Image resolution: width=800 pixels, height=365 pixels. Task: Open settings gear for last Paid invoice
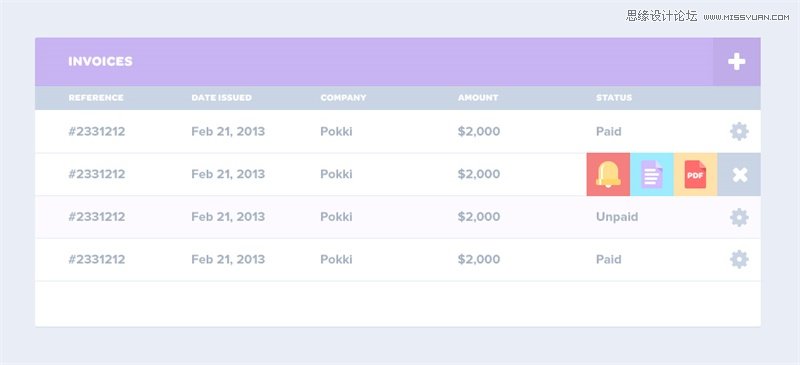point(739,260)
